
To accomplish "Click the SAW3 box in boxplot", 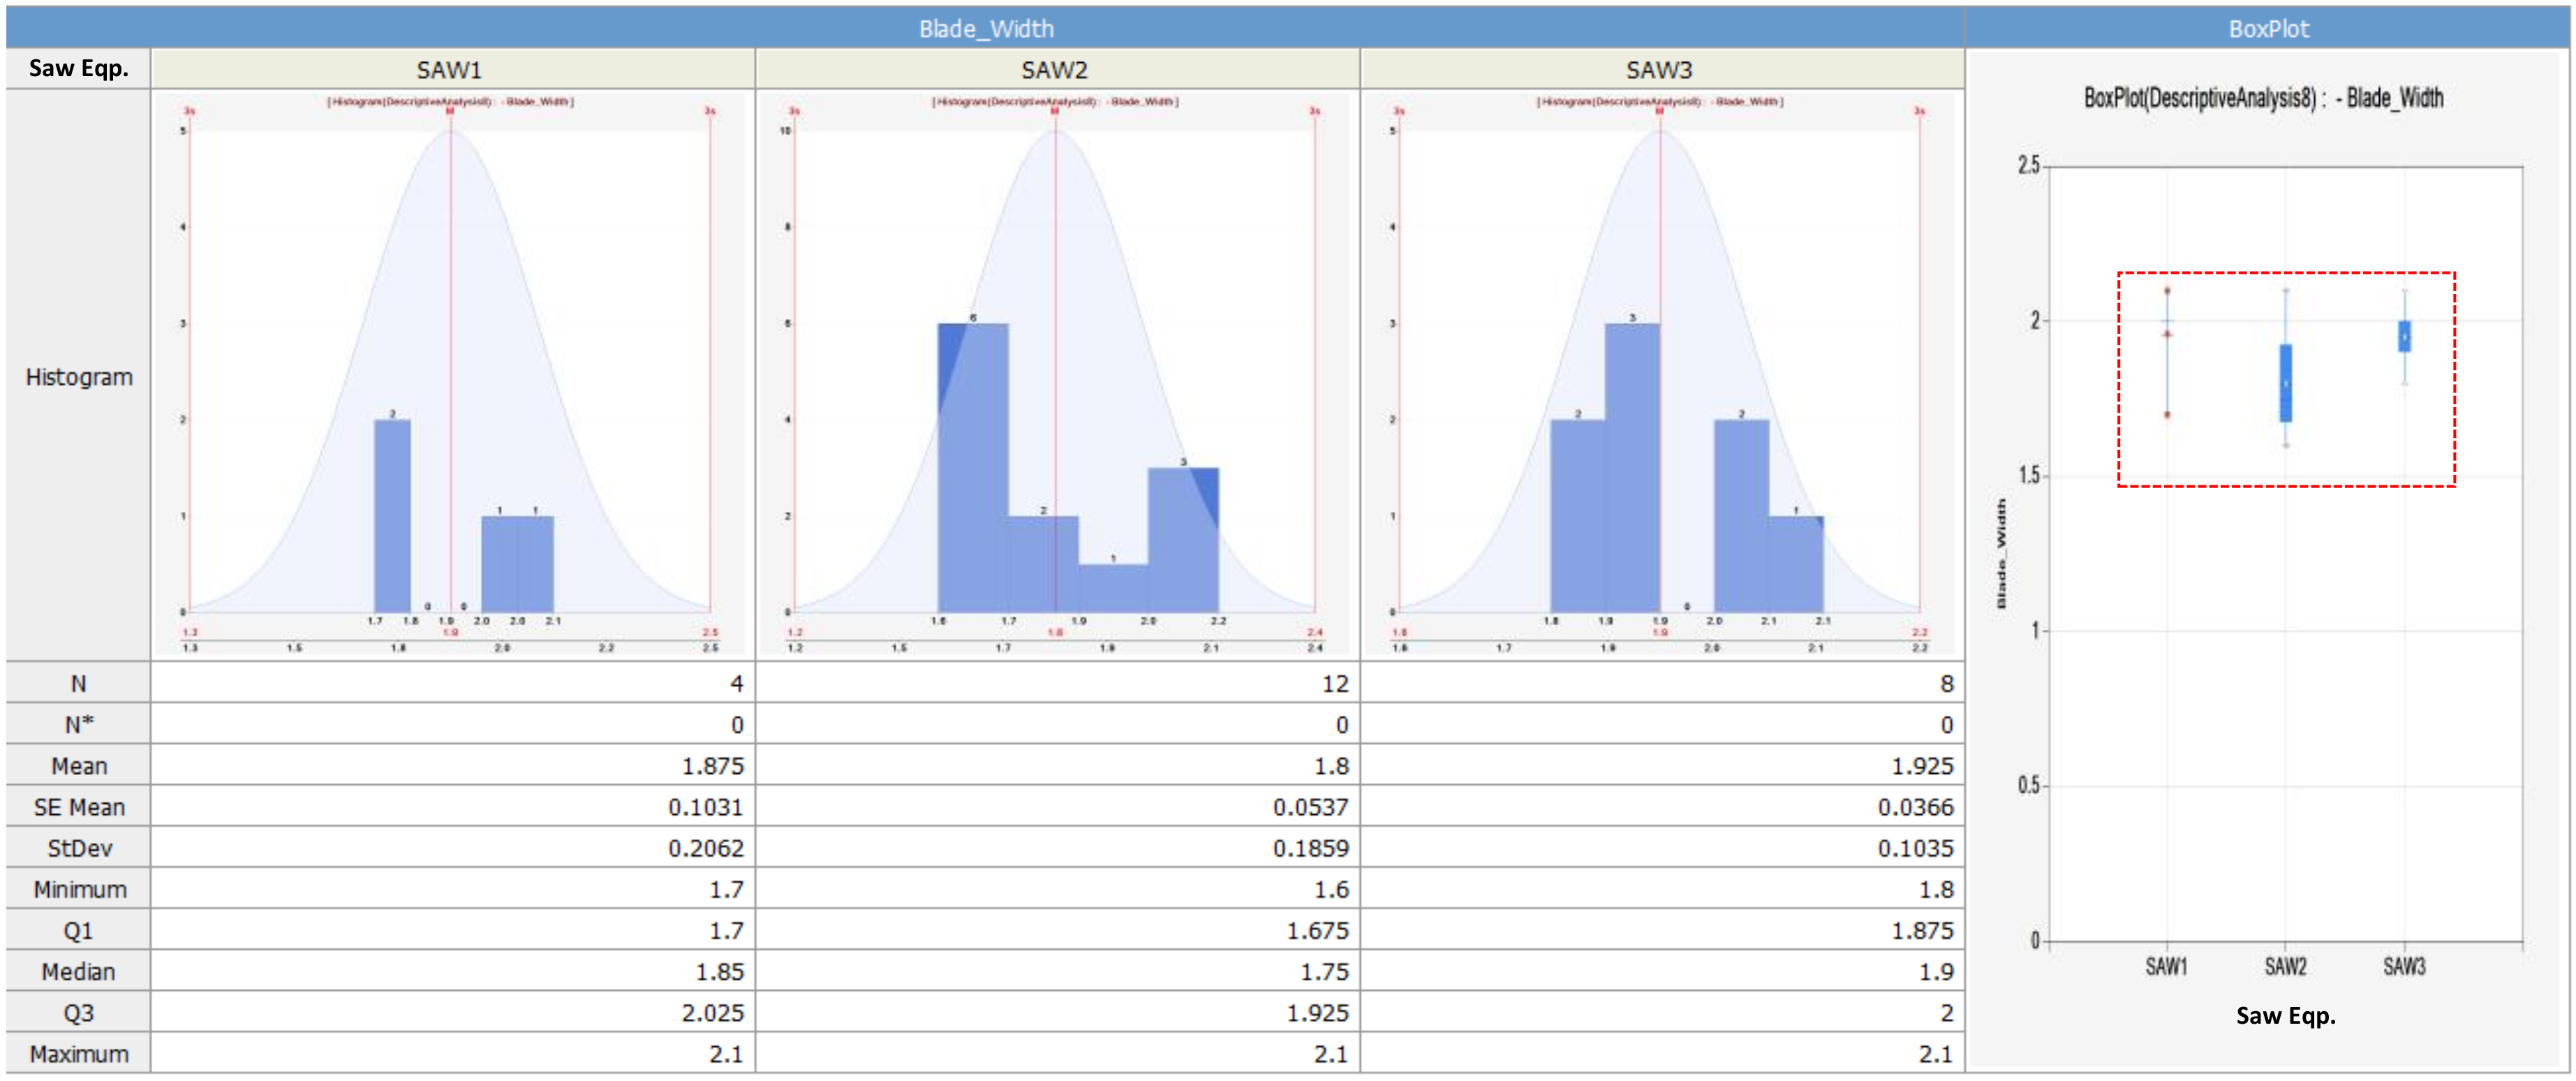I will (x=2404, y=336).
